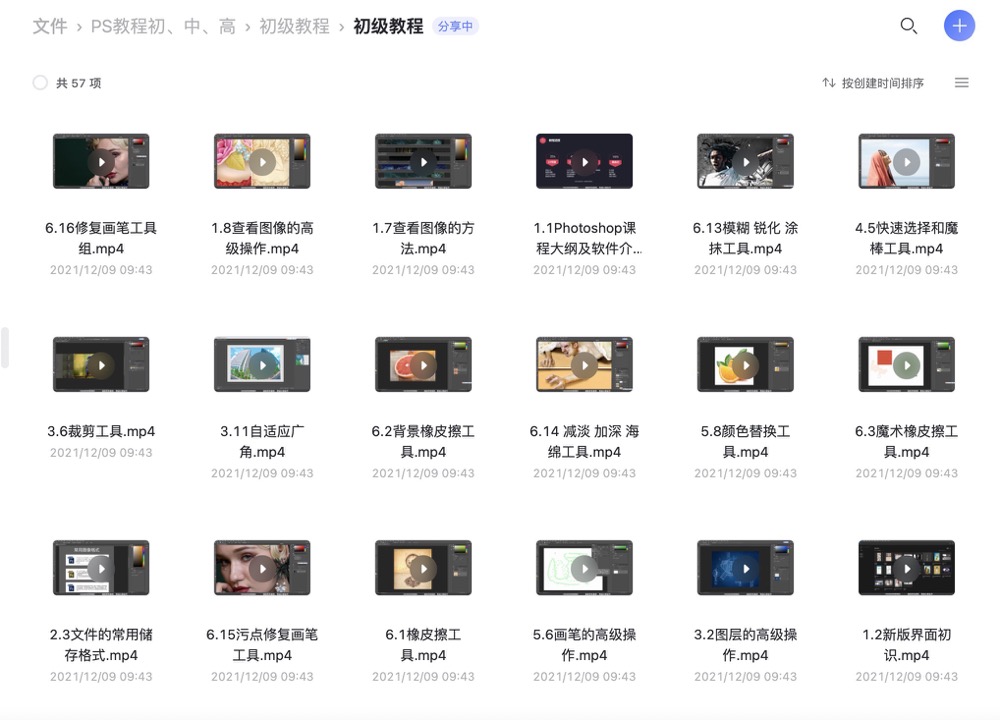Play the 5.8颜色替换工具.mp4 video
Image resolution: width=1000 pixels, height=720 pixels.
click(x=745, y=365)
